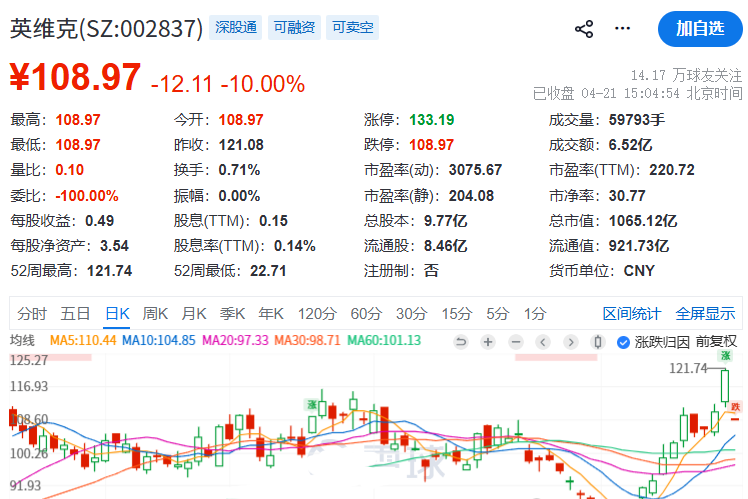Screen dimensions: 748x499
Task: Click the stock title 英维克(SZ:002837)
Action: coord(106,29)
